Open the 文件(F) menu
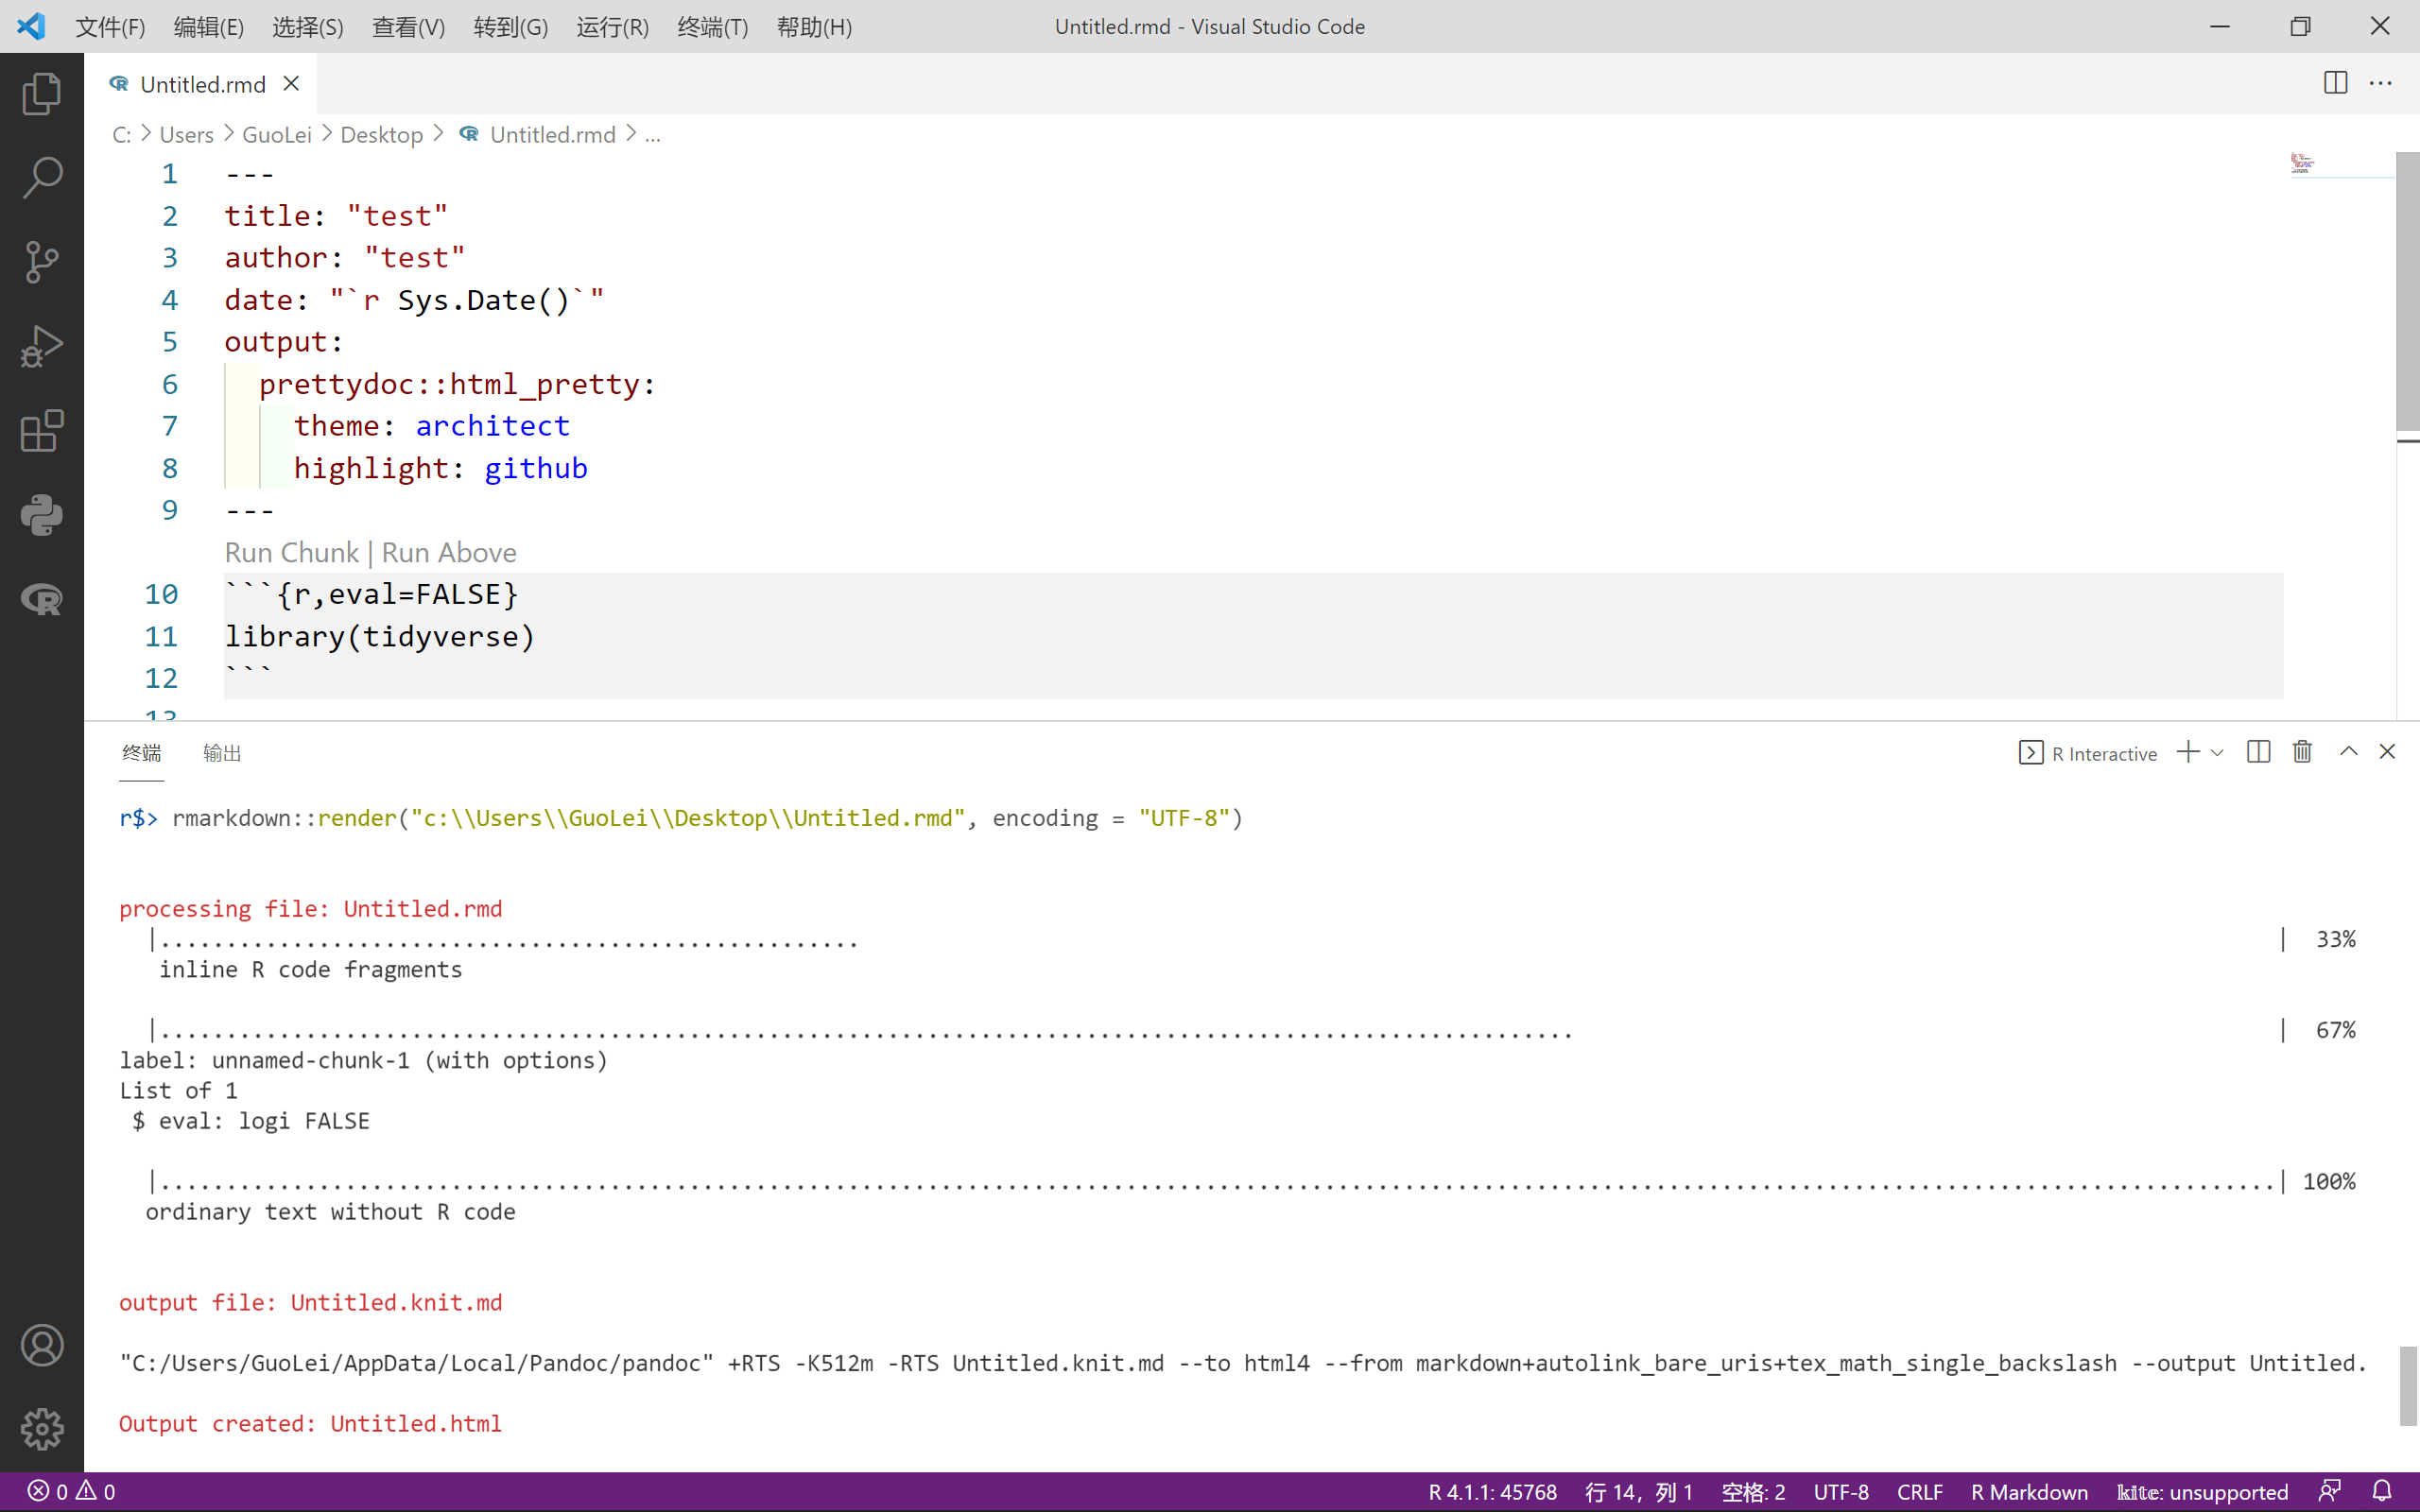This screenshot has height=1512, width=2420. [x=110, y=27]
